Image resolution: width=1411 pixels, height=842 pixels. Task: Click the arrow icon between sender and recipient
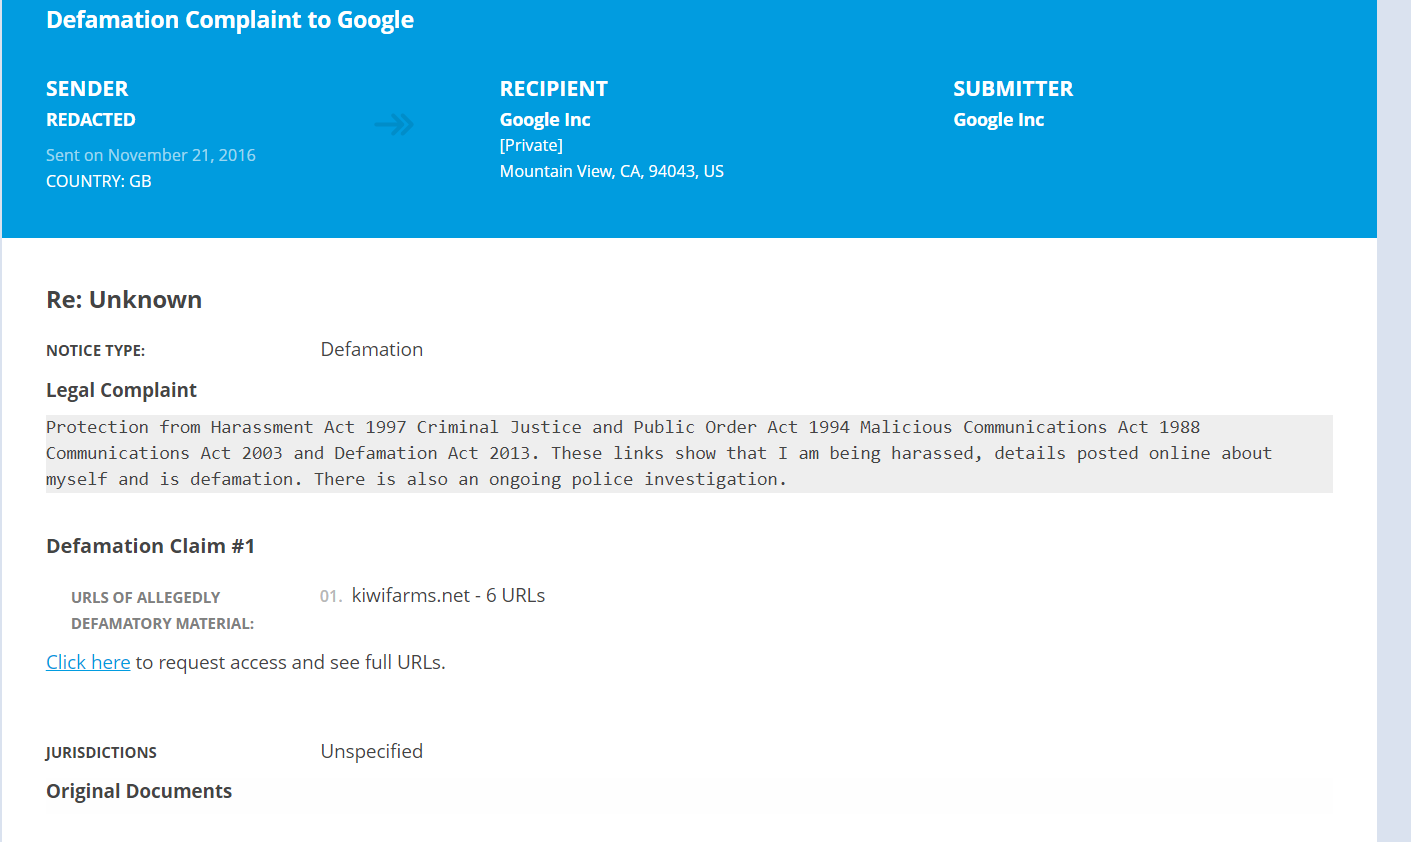pos(394,124)
